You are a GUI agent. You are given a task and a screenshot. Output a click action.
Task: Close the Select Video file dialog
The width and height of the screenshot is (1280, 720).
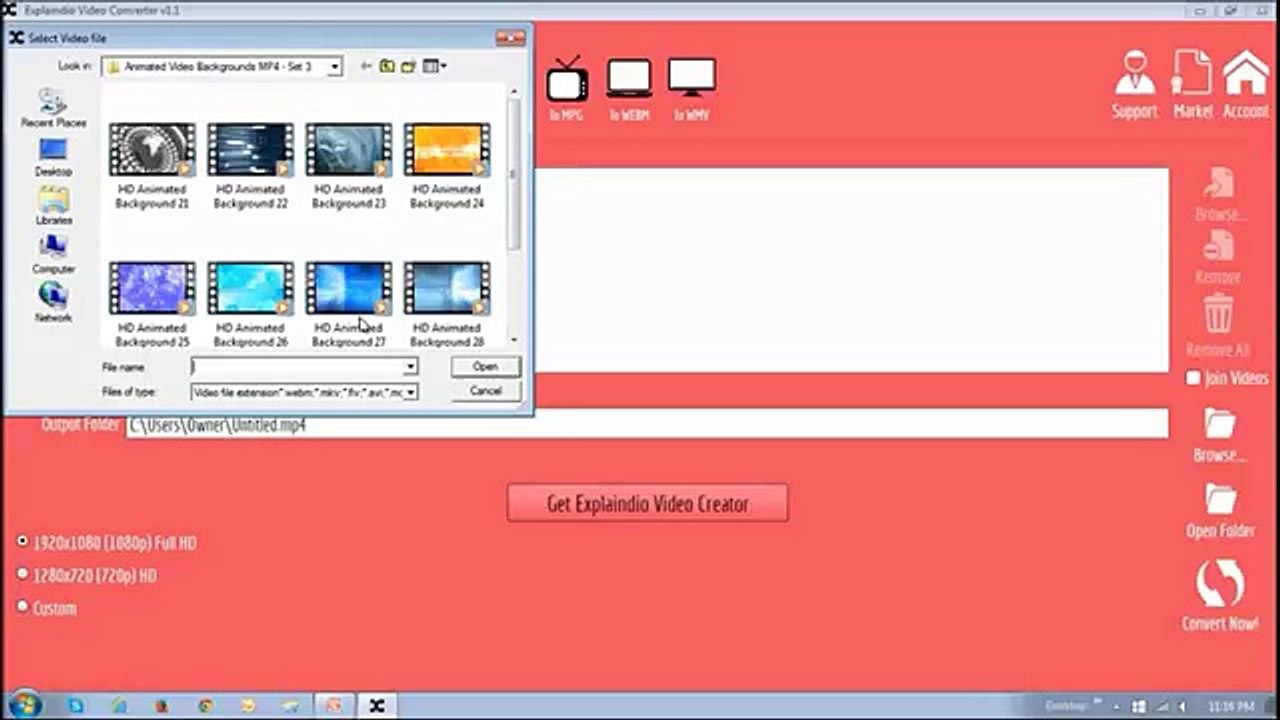[x=510, y=38]
